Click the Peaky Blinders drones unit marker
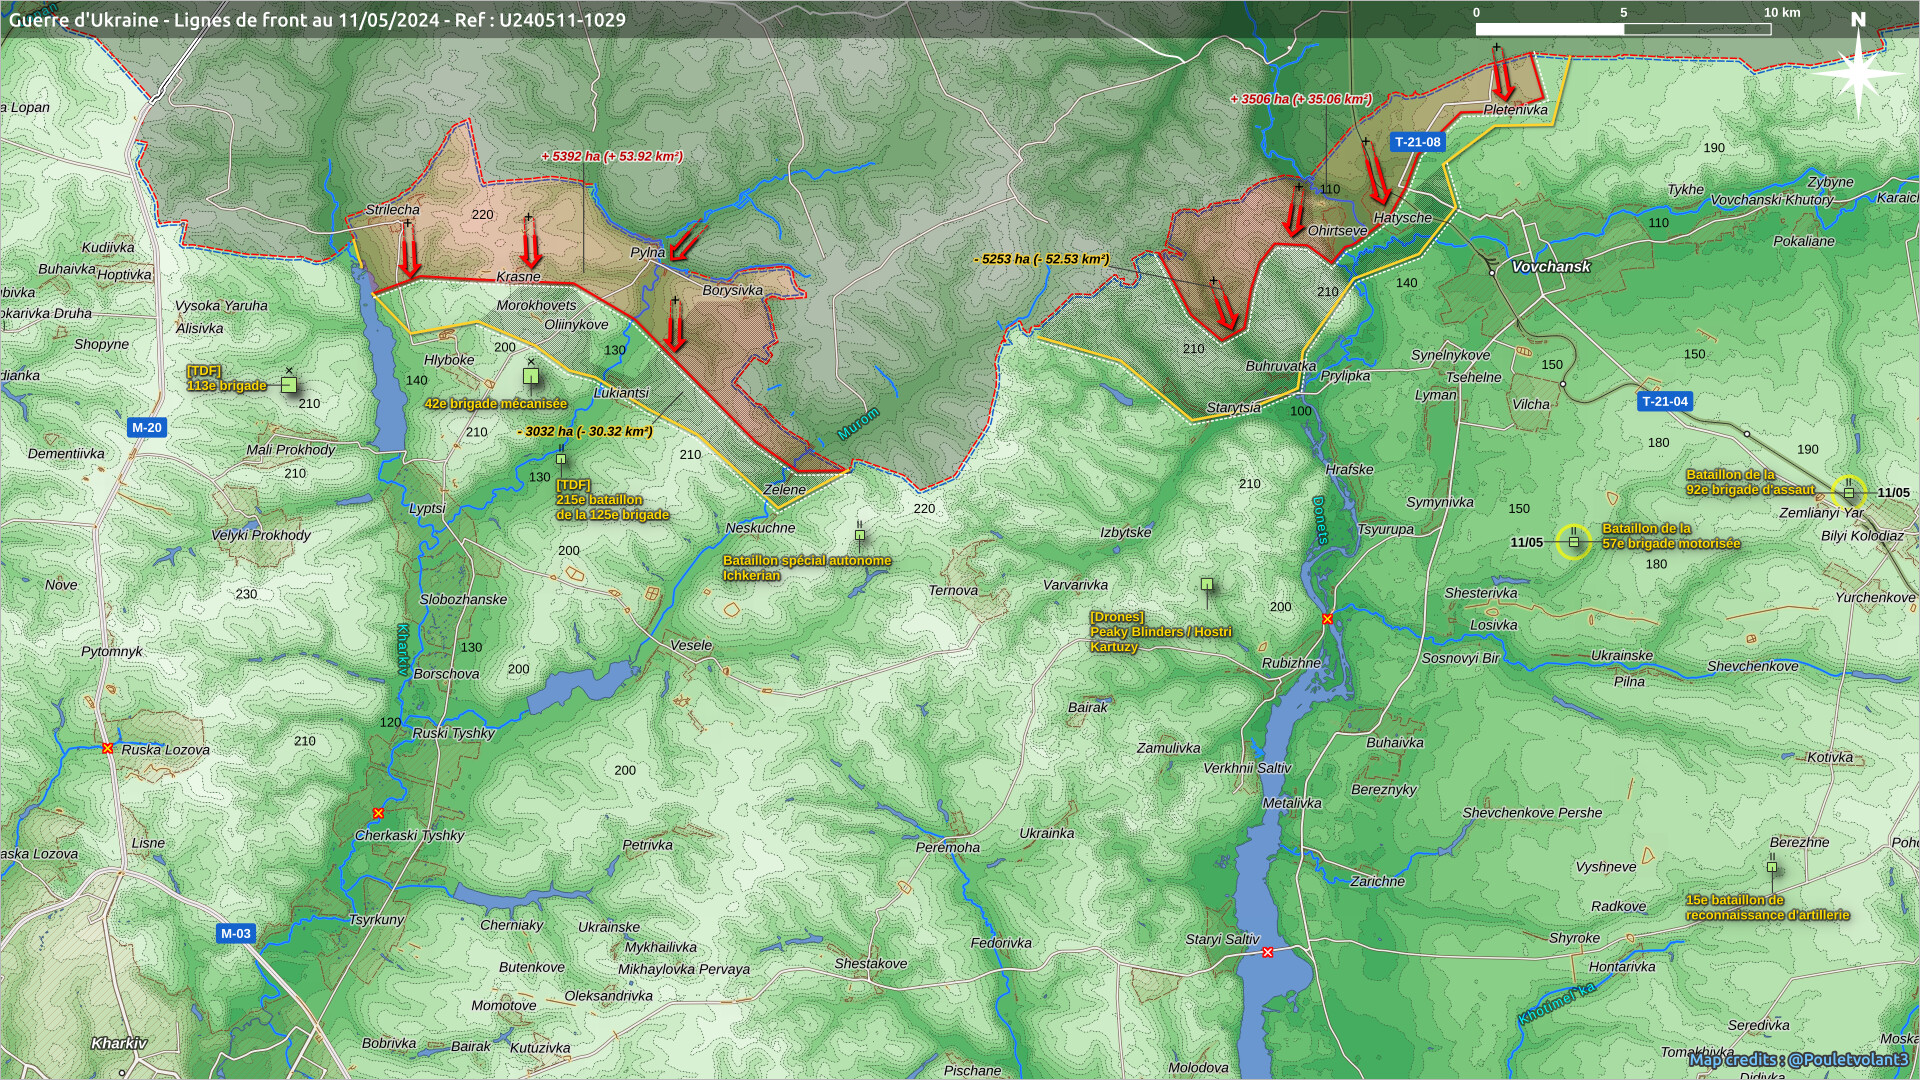 pos(1206,584)
